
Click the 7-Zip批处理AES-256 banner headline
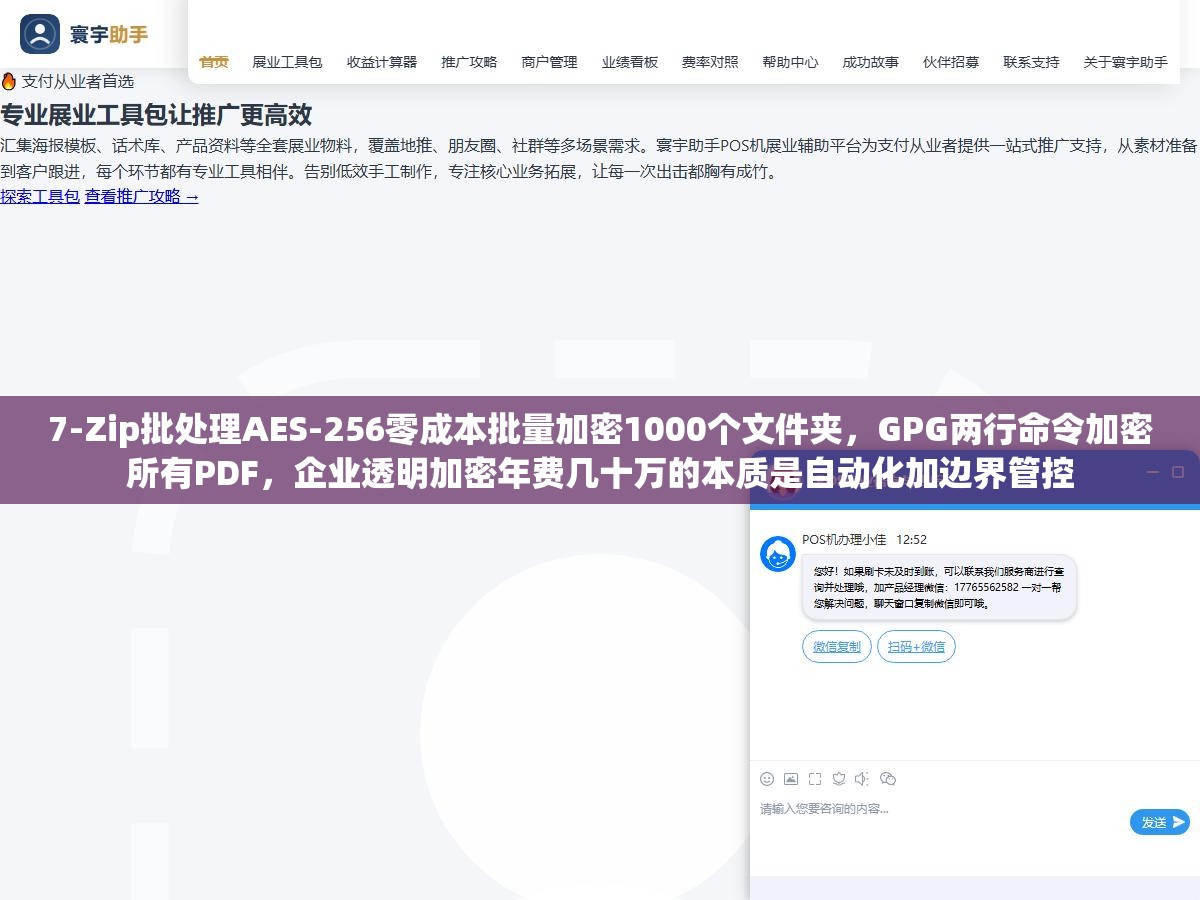[600, 451]
